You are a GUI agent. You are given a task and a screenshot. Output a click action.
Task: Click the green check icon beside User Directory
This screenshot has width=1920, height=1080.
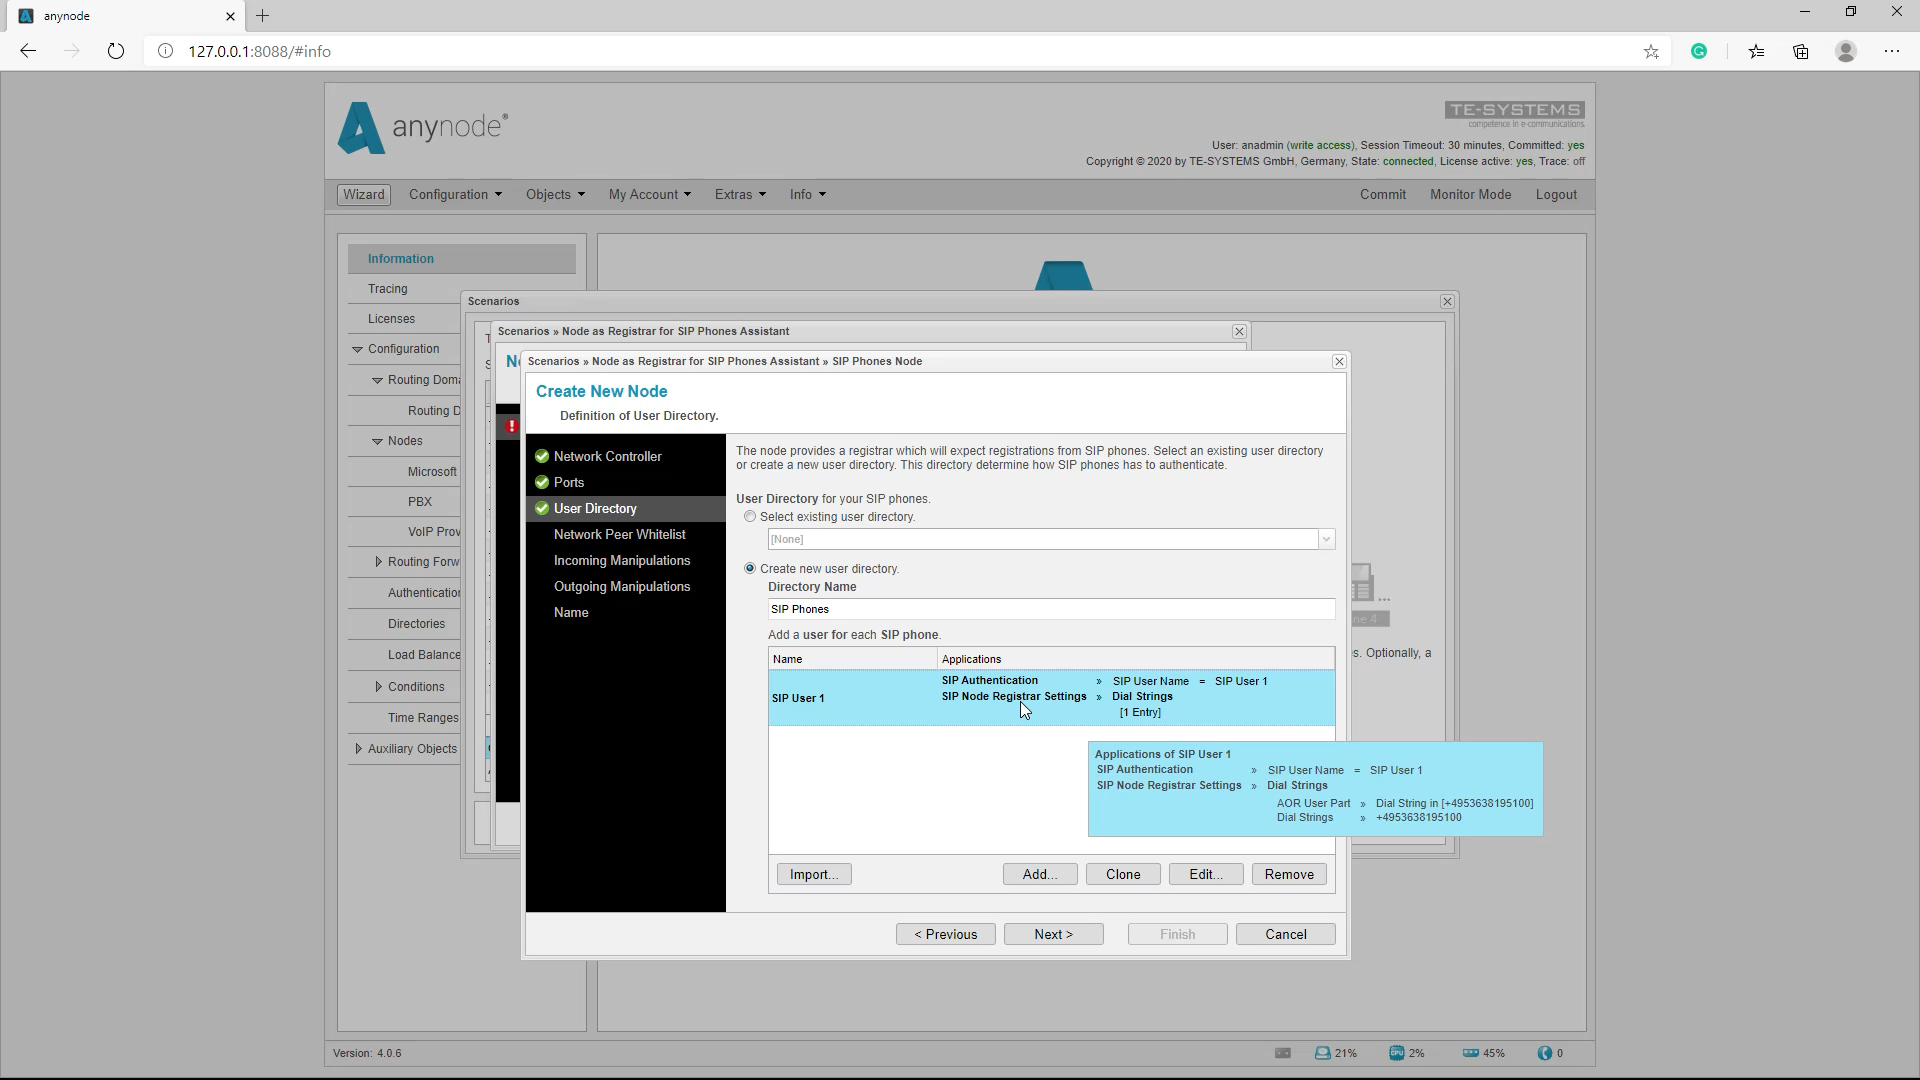pos(542,508)
